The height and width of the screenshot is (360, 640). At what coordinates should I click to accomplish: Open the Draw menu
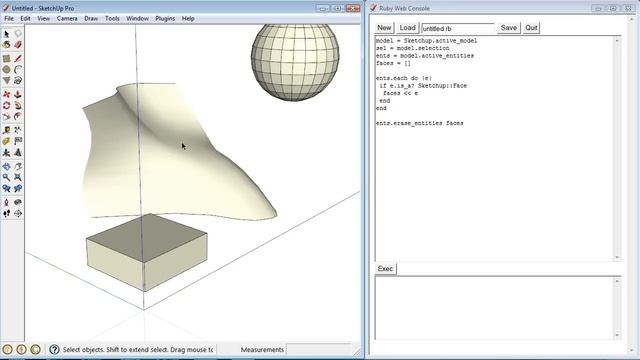(x=91, y=19)
